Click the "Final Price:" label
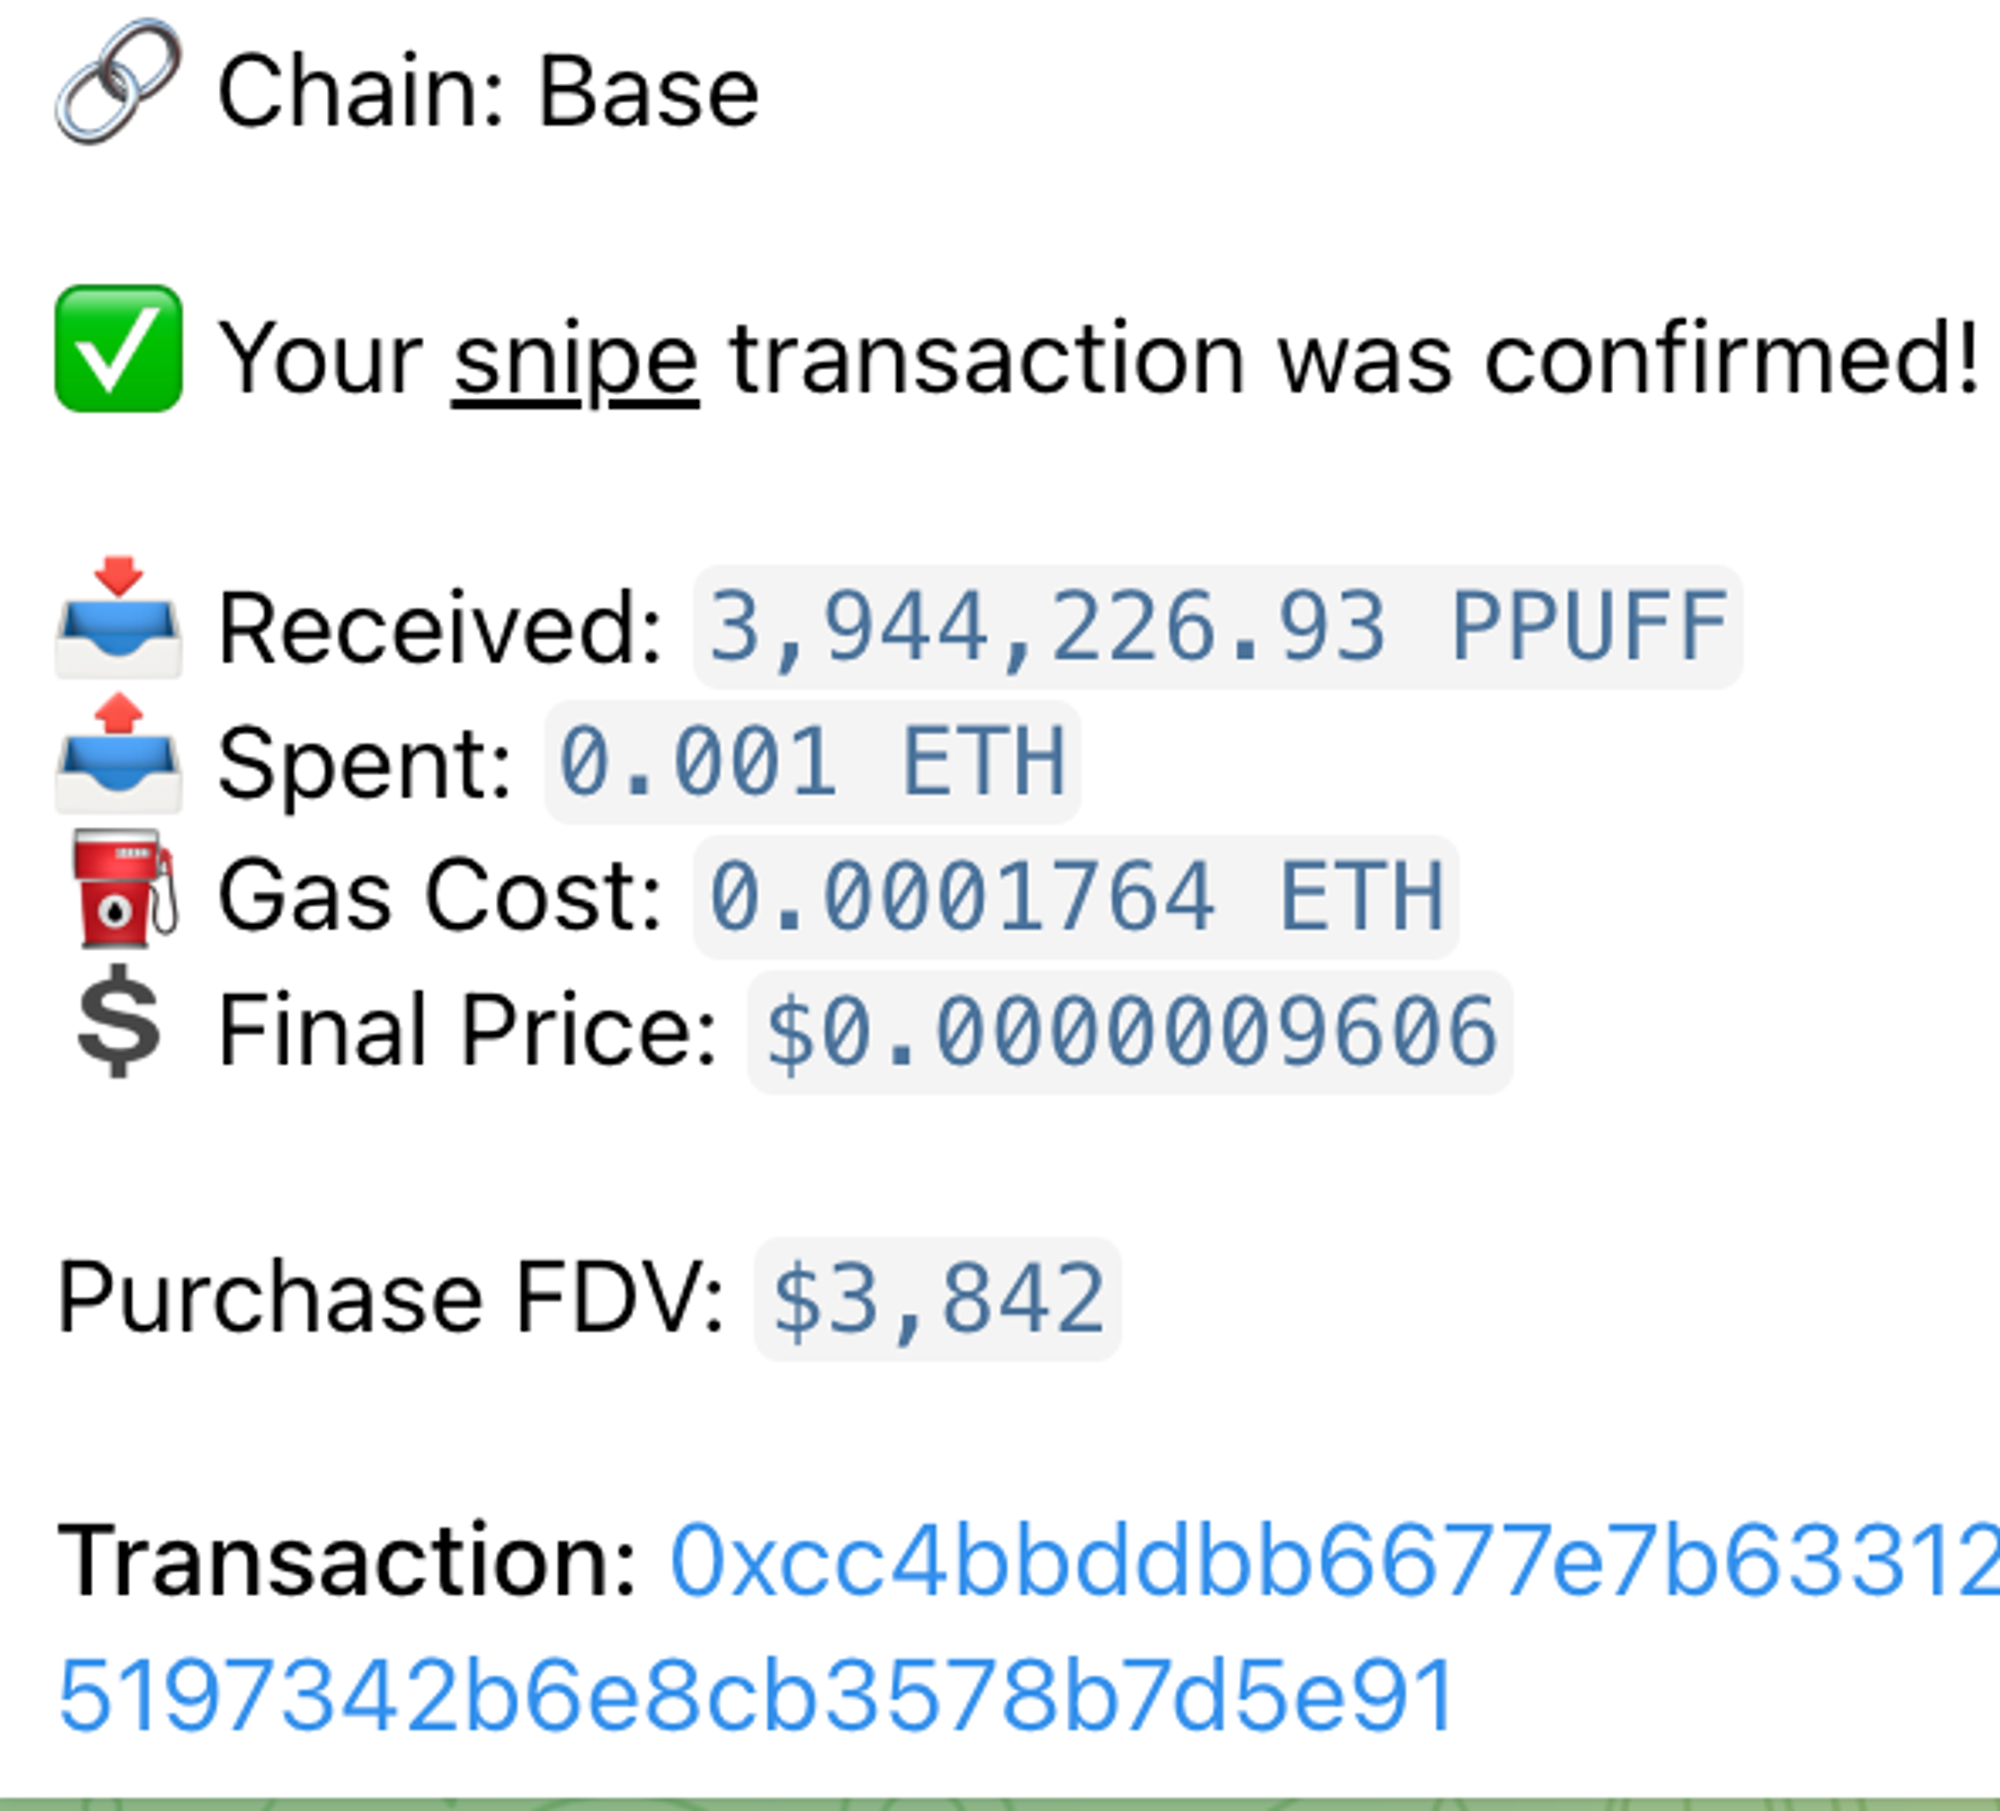Viewport: 2000px width, 1811px height. [x=467, y=1031]
